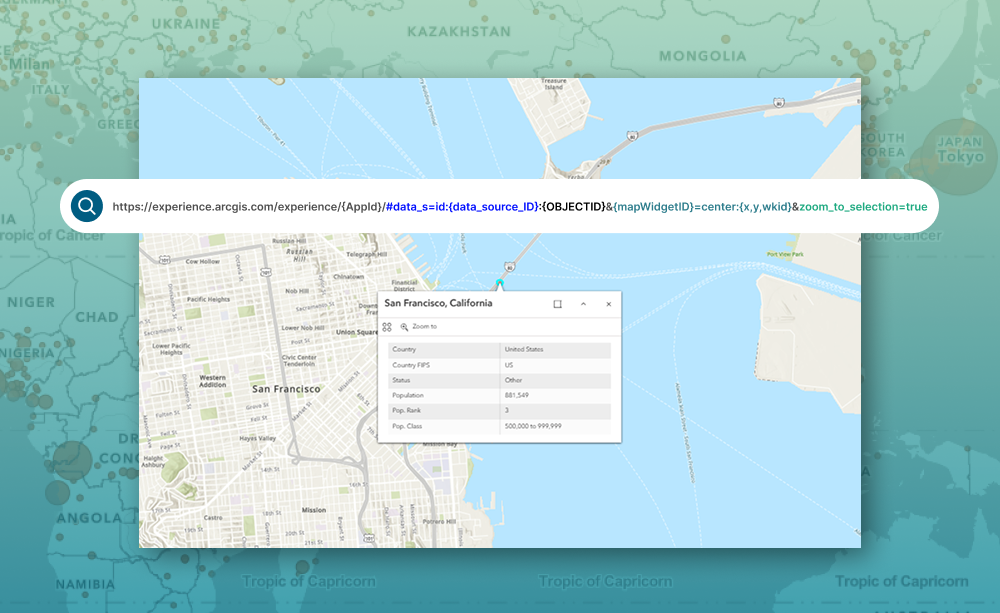This screenshot has height=613, width=1000.
Task: Click the Nob Hill map label
Action: tap(297, 291)
